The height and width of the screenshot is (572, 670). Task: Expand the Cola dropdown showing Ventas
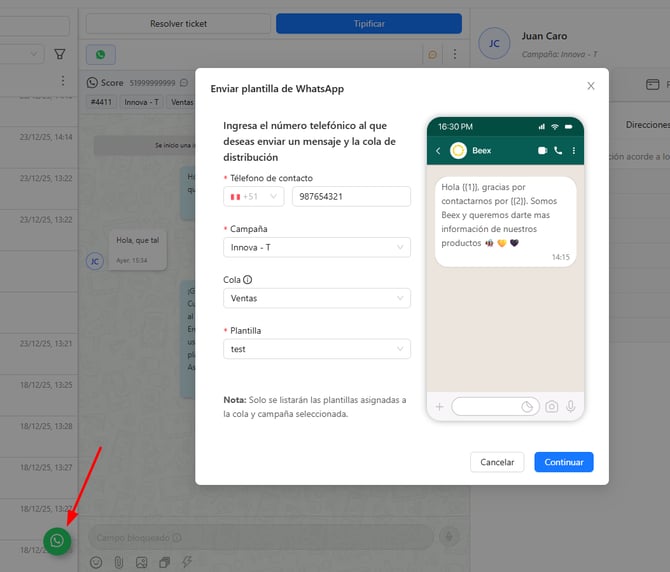click(316, 298)
